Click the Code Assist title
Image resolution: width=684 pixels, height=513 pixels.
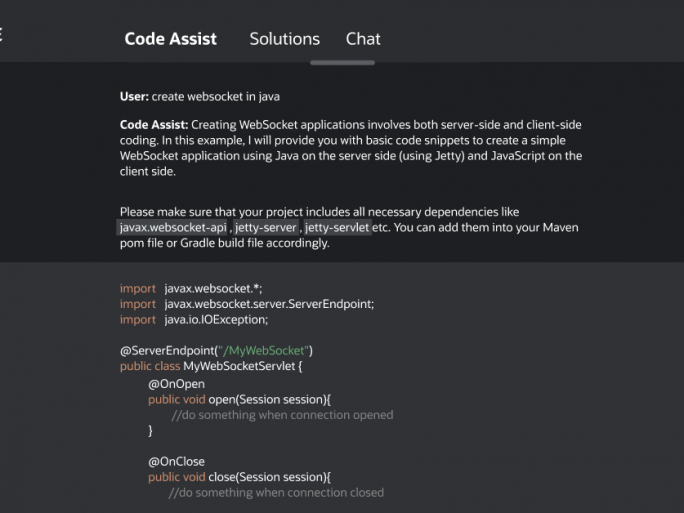coord(171,39)
